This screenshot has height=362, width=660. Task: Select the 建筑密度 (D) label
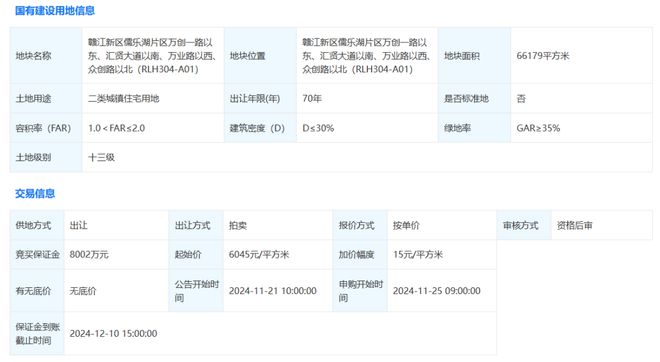pos(257,128)
